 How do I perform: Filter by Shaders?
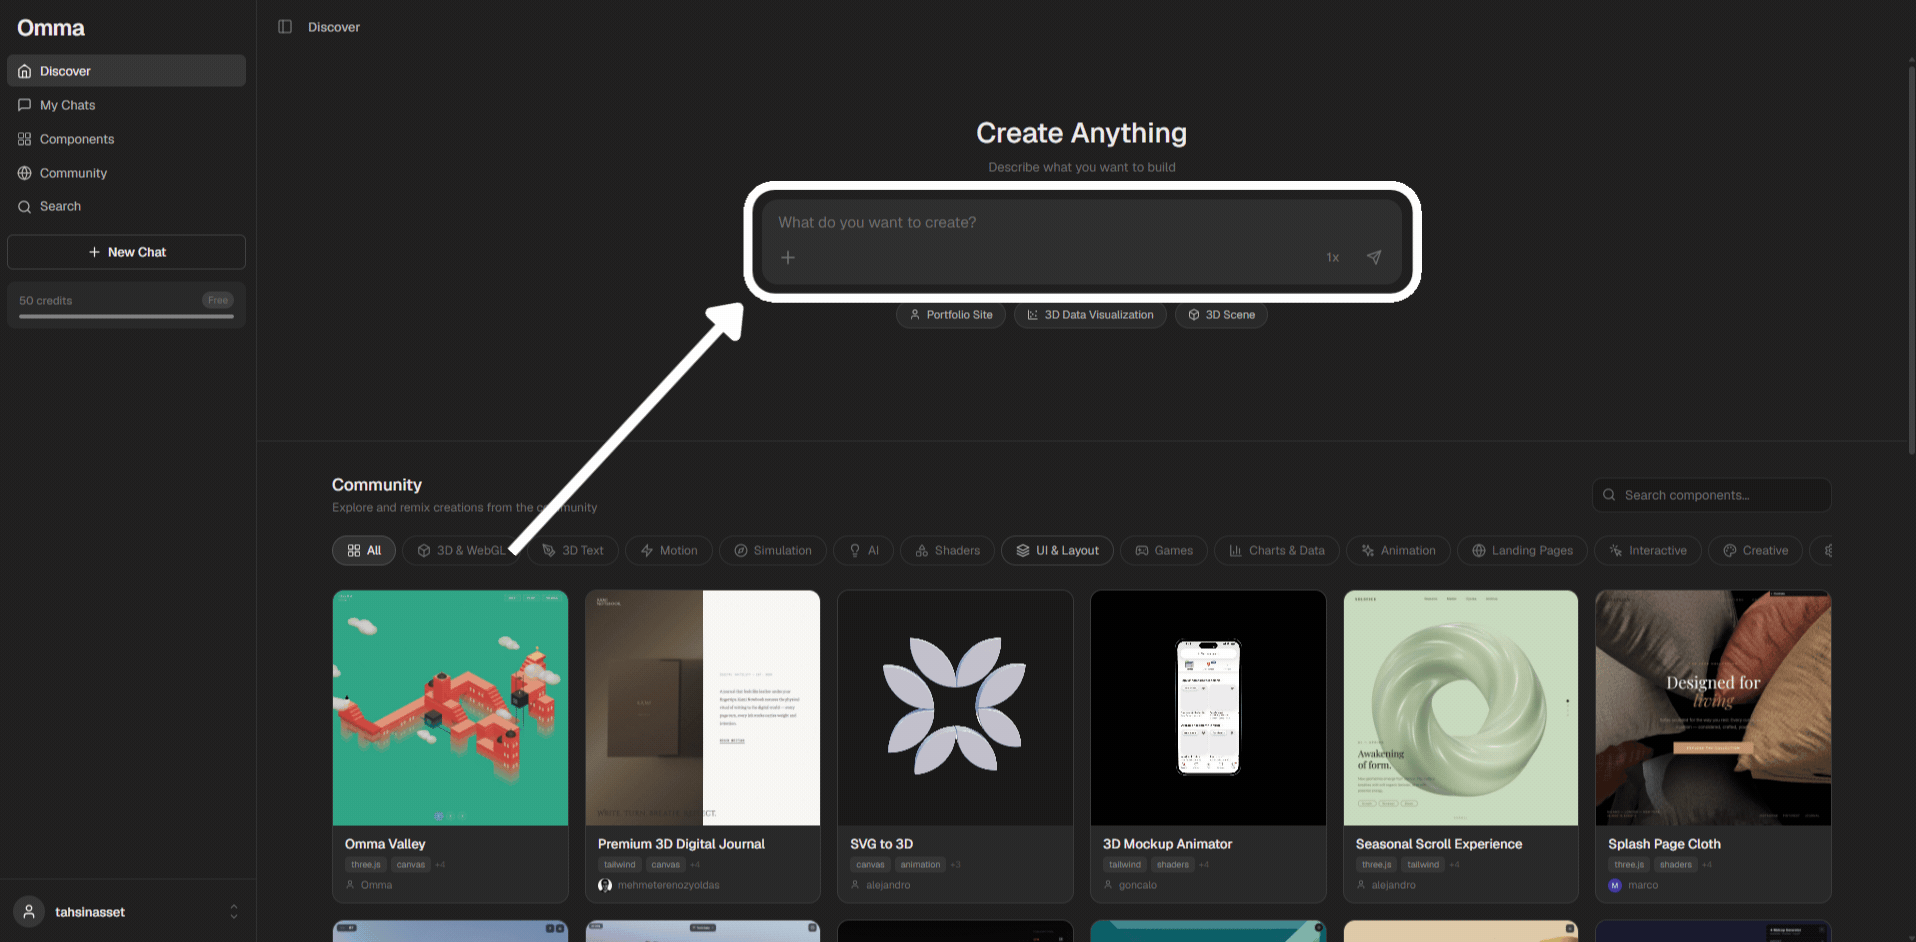tap(948, 551)
